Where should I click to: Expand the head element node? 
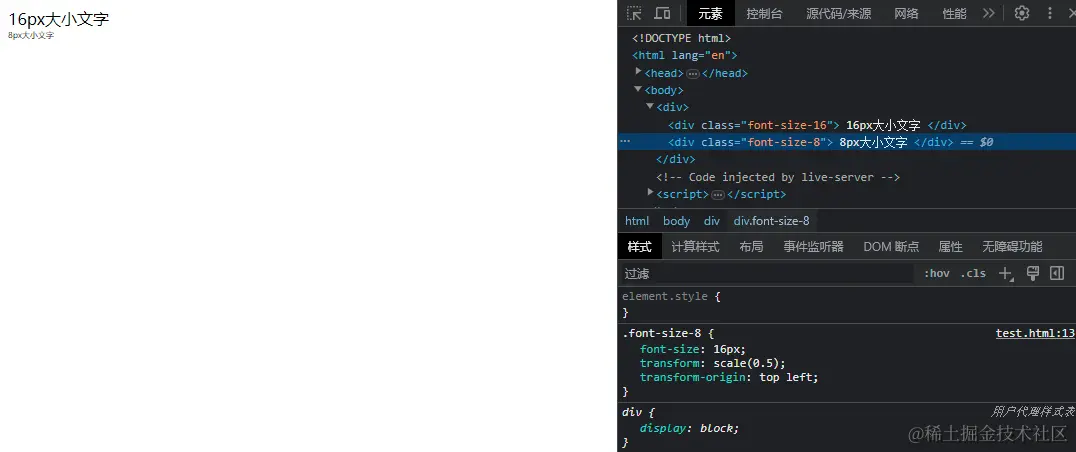pos(639,71)
